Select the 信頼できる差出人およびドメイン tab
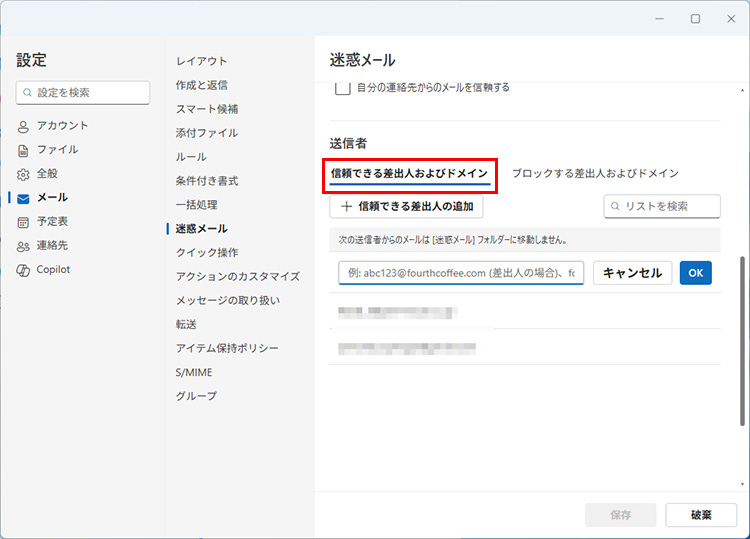The width and height of the screenshot is (750, 539). pos(410,173)
